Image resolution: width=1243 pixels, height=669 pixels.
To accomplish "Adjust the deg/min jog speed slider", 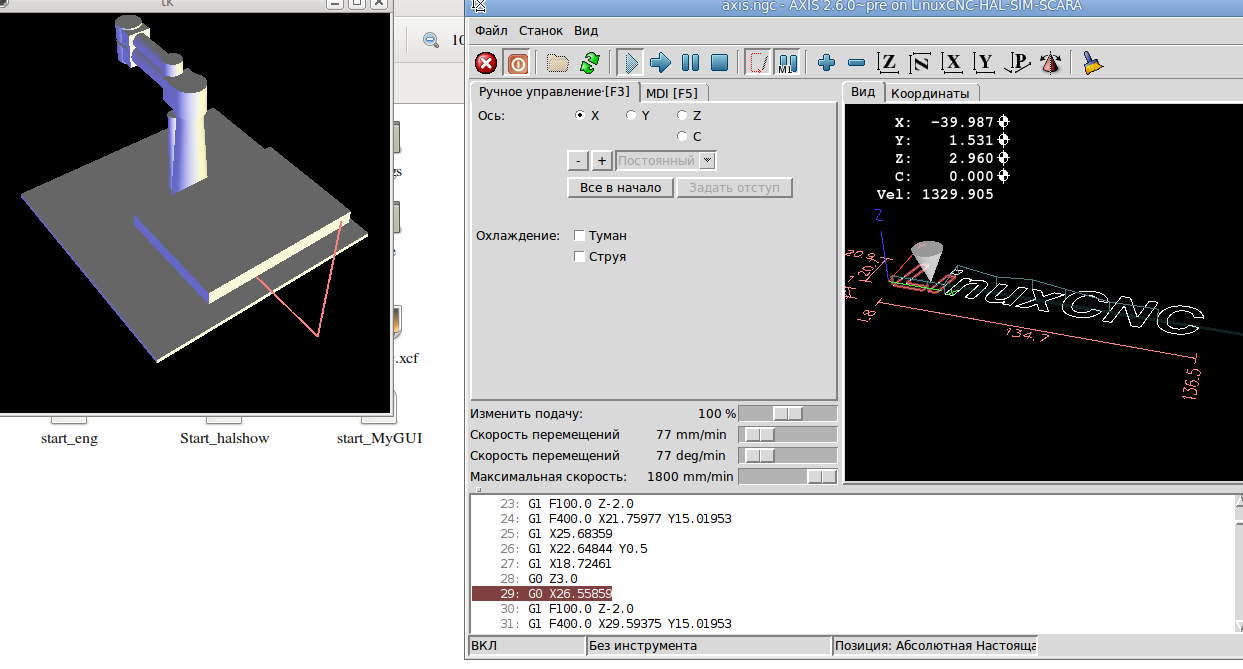I will tap(788, 456).
